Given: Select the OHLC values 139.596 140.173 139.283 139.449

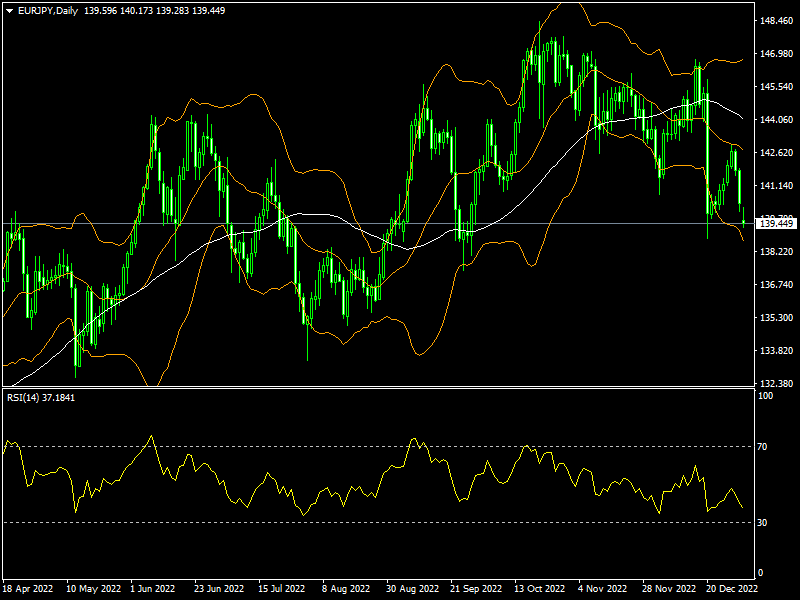Looking at the screenshot, I should (x=154, y=11).
